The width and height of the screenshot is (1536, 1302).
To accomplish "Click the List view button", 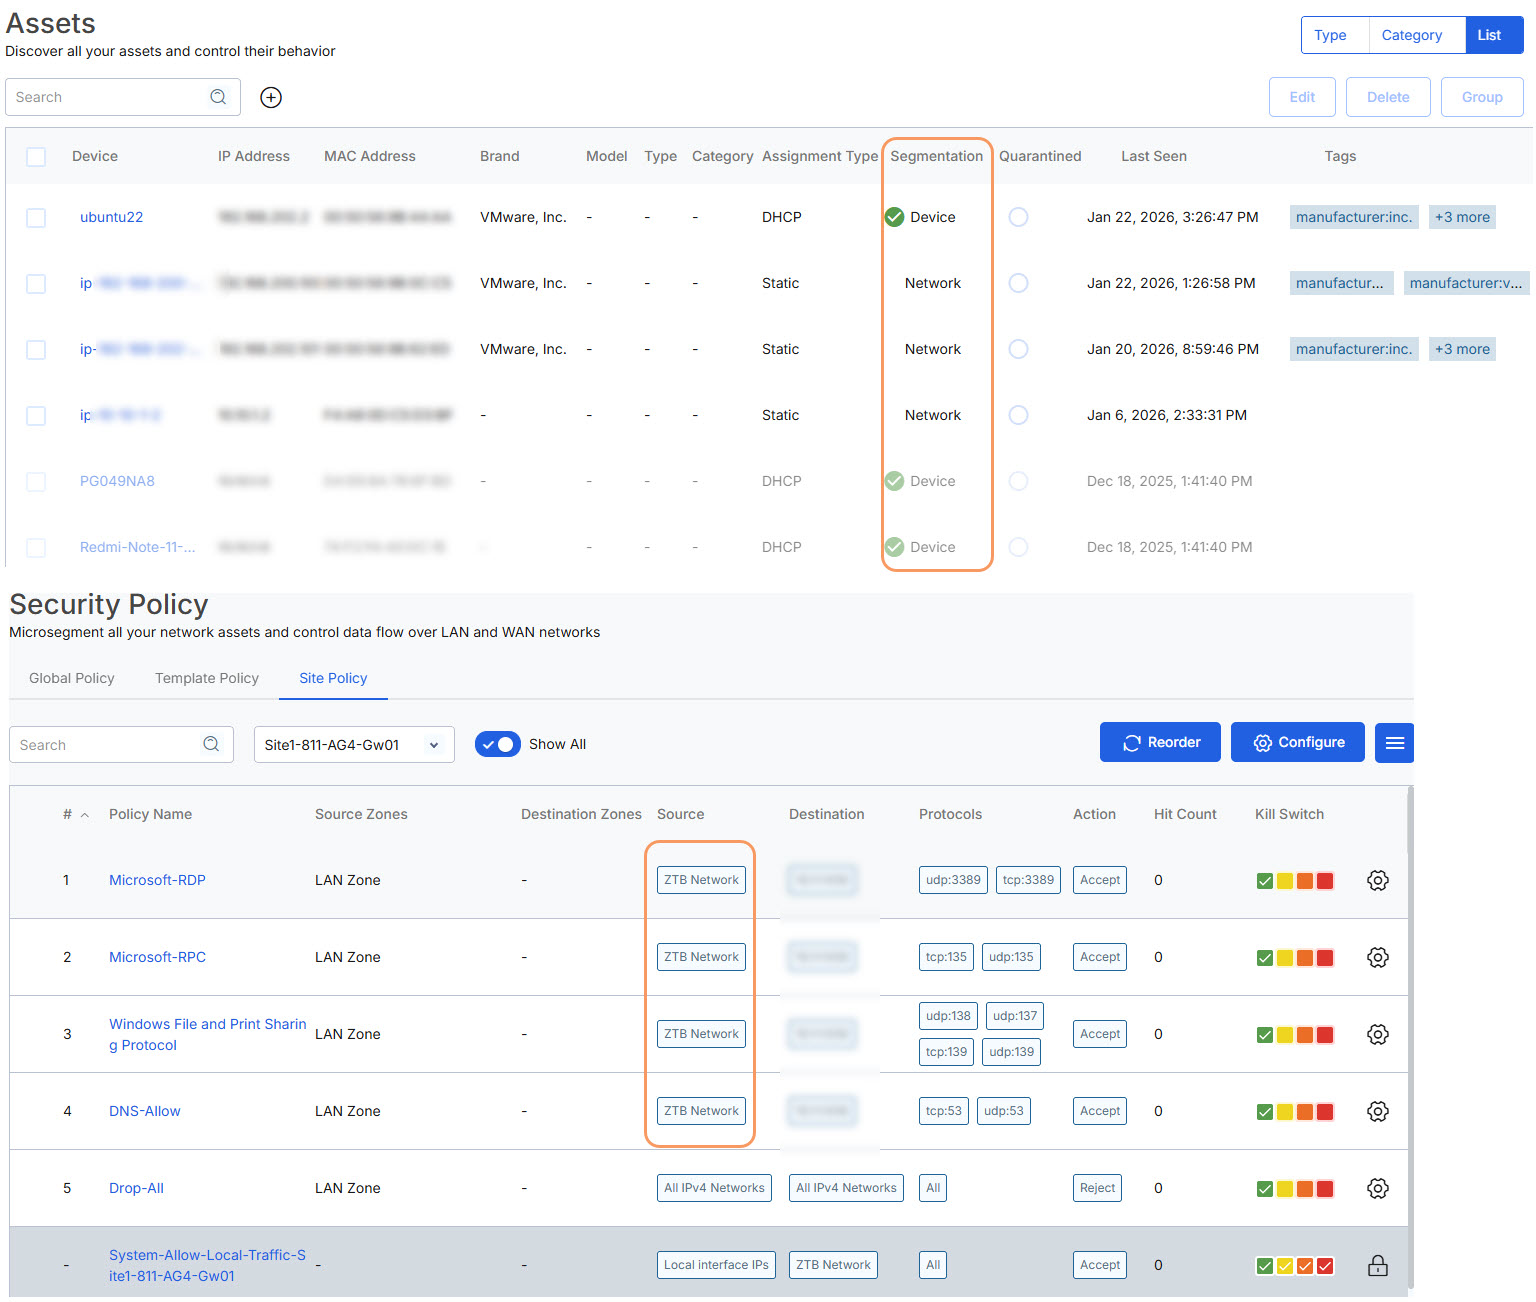I will tap(1494, 35).
